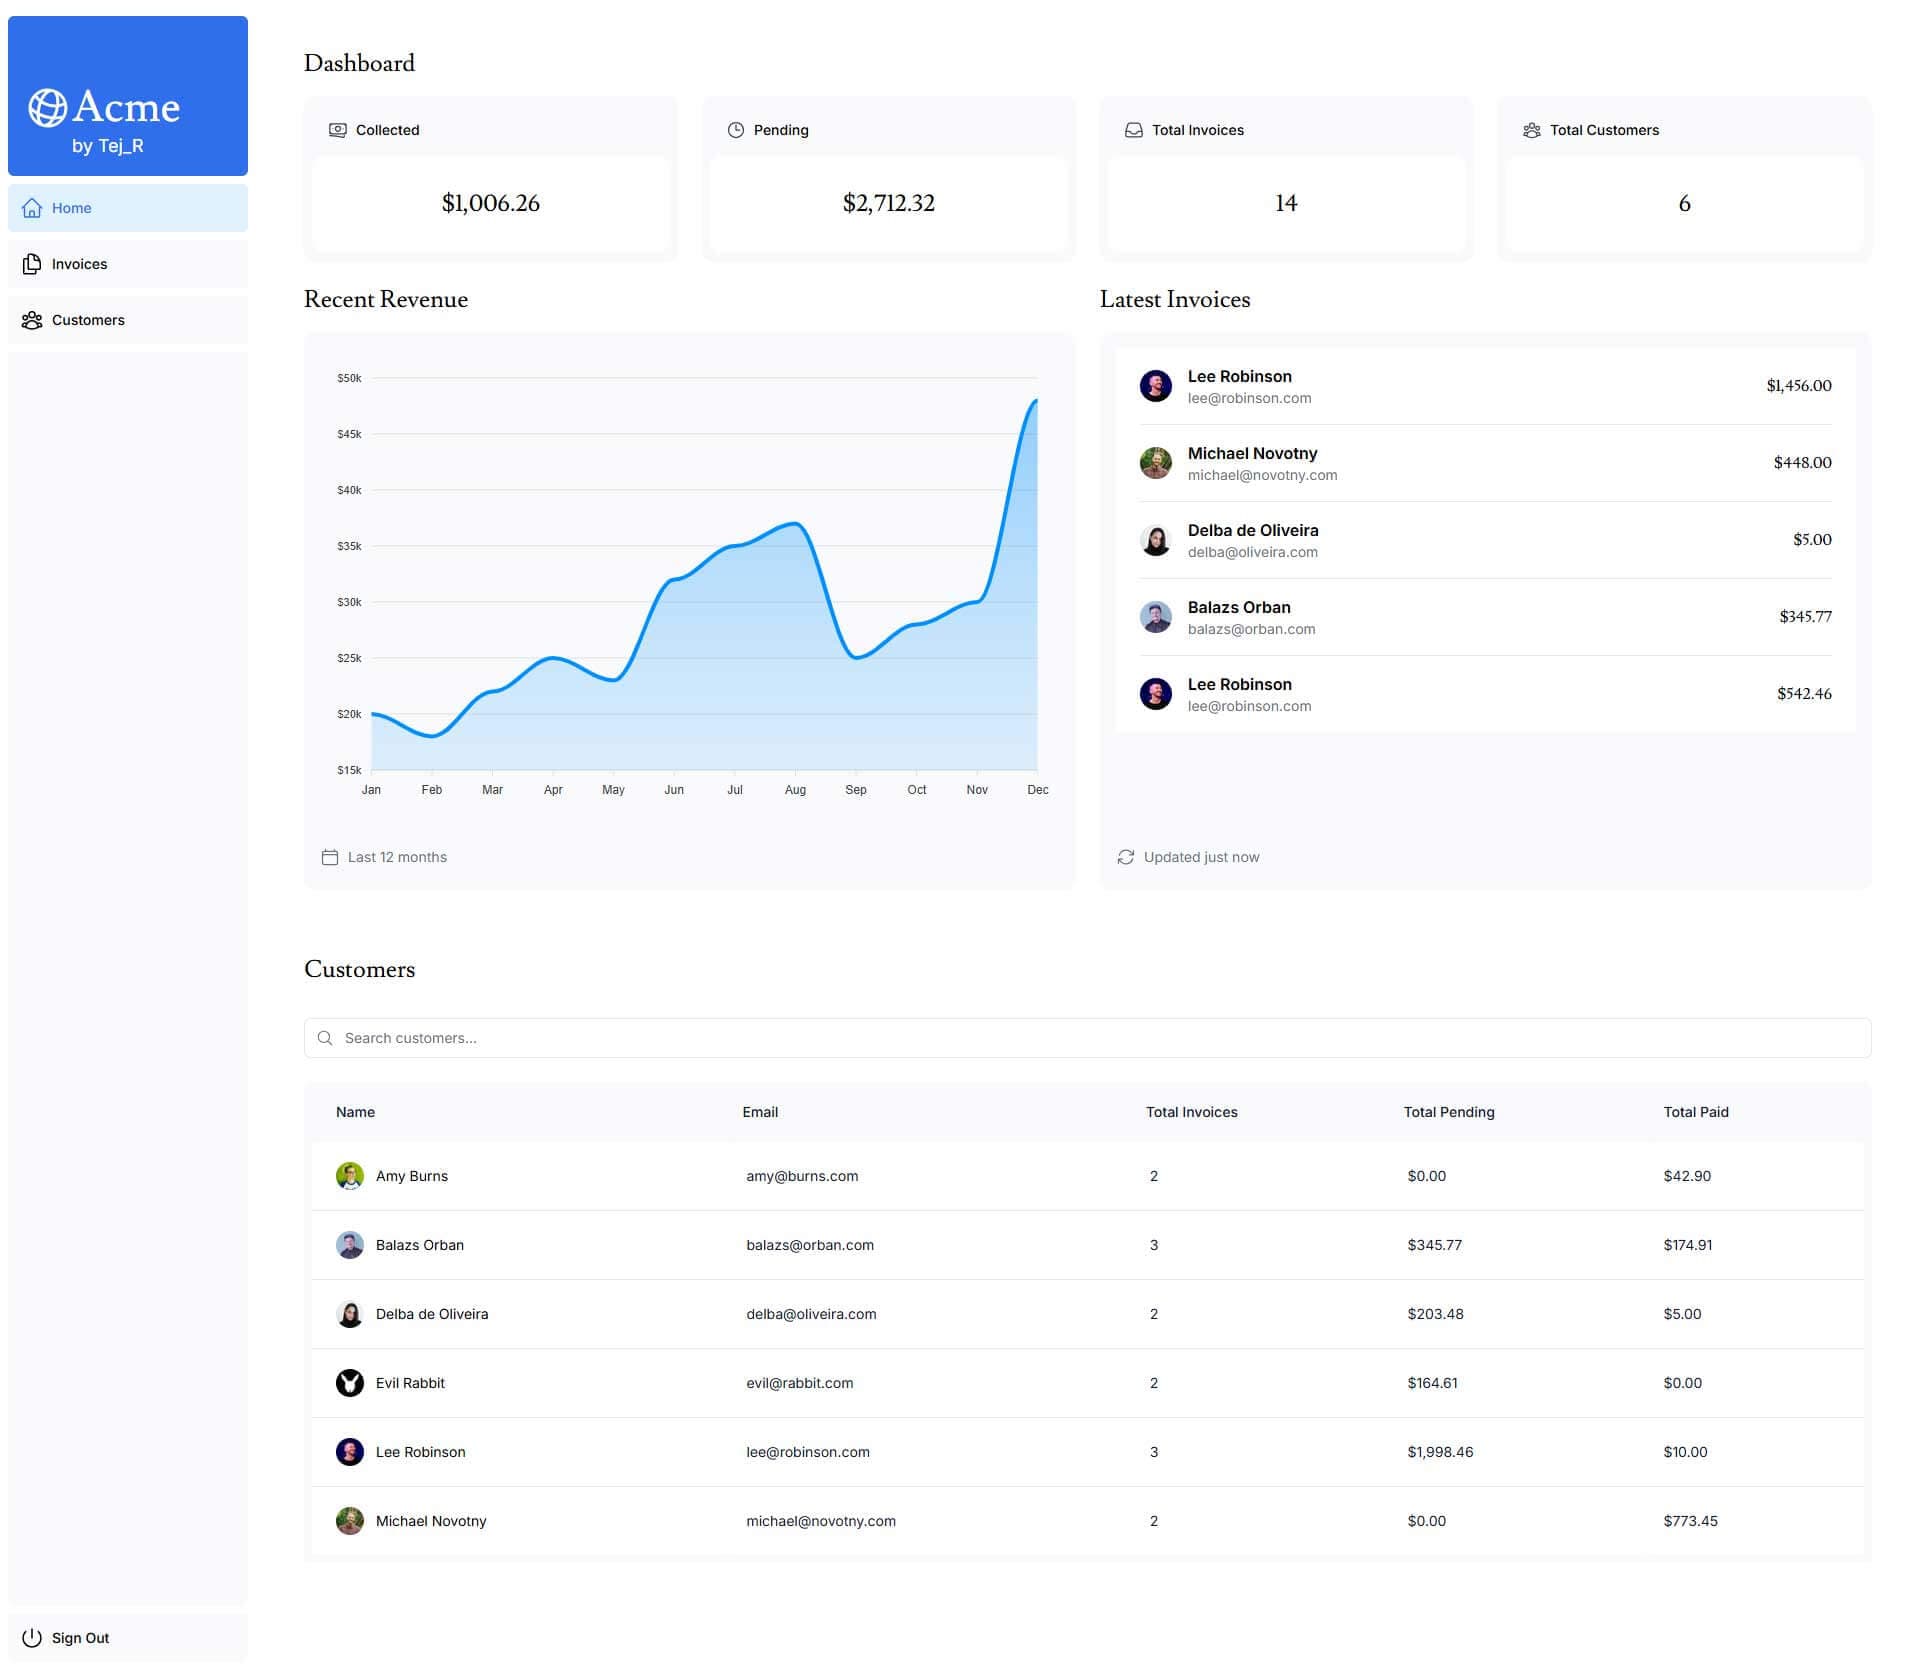Image resolution: width=1920 pixels, height=1678 pixels.
Task: Click the Total Pending column header
Action: click(1448, 1112)
